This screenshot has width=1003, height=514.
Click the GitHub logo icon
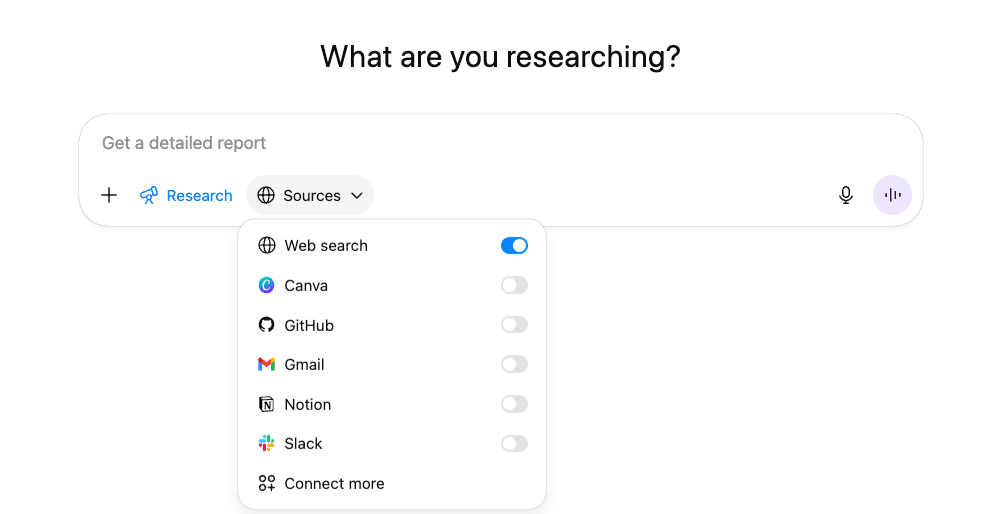point(266,325)
